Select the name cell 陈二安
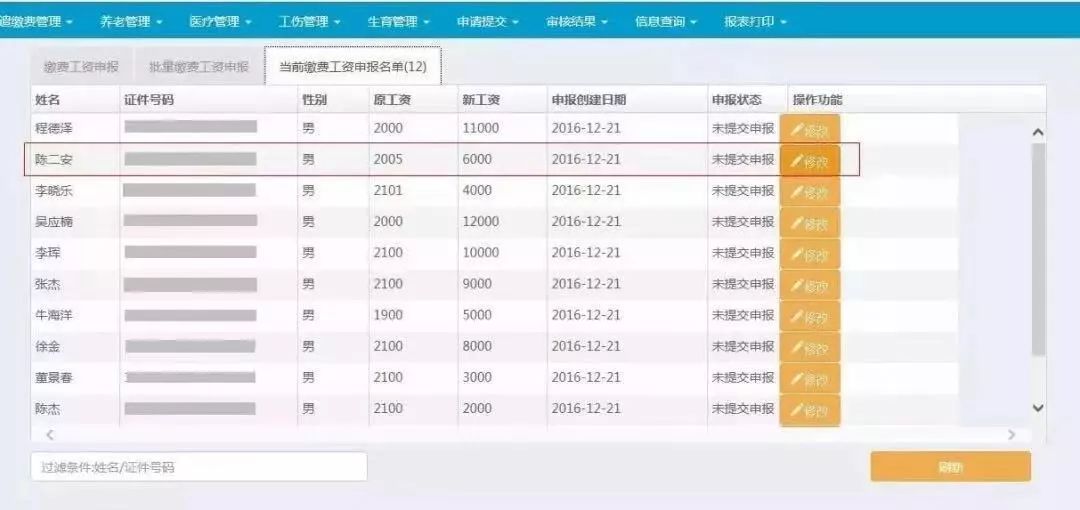The width and height of the screenshot is (1080, 510). (x=54, y=160)
